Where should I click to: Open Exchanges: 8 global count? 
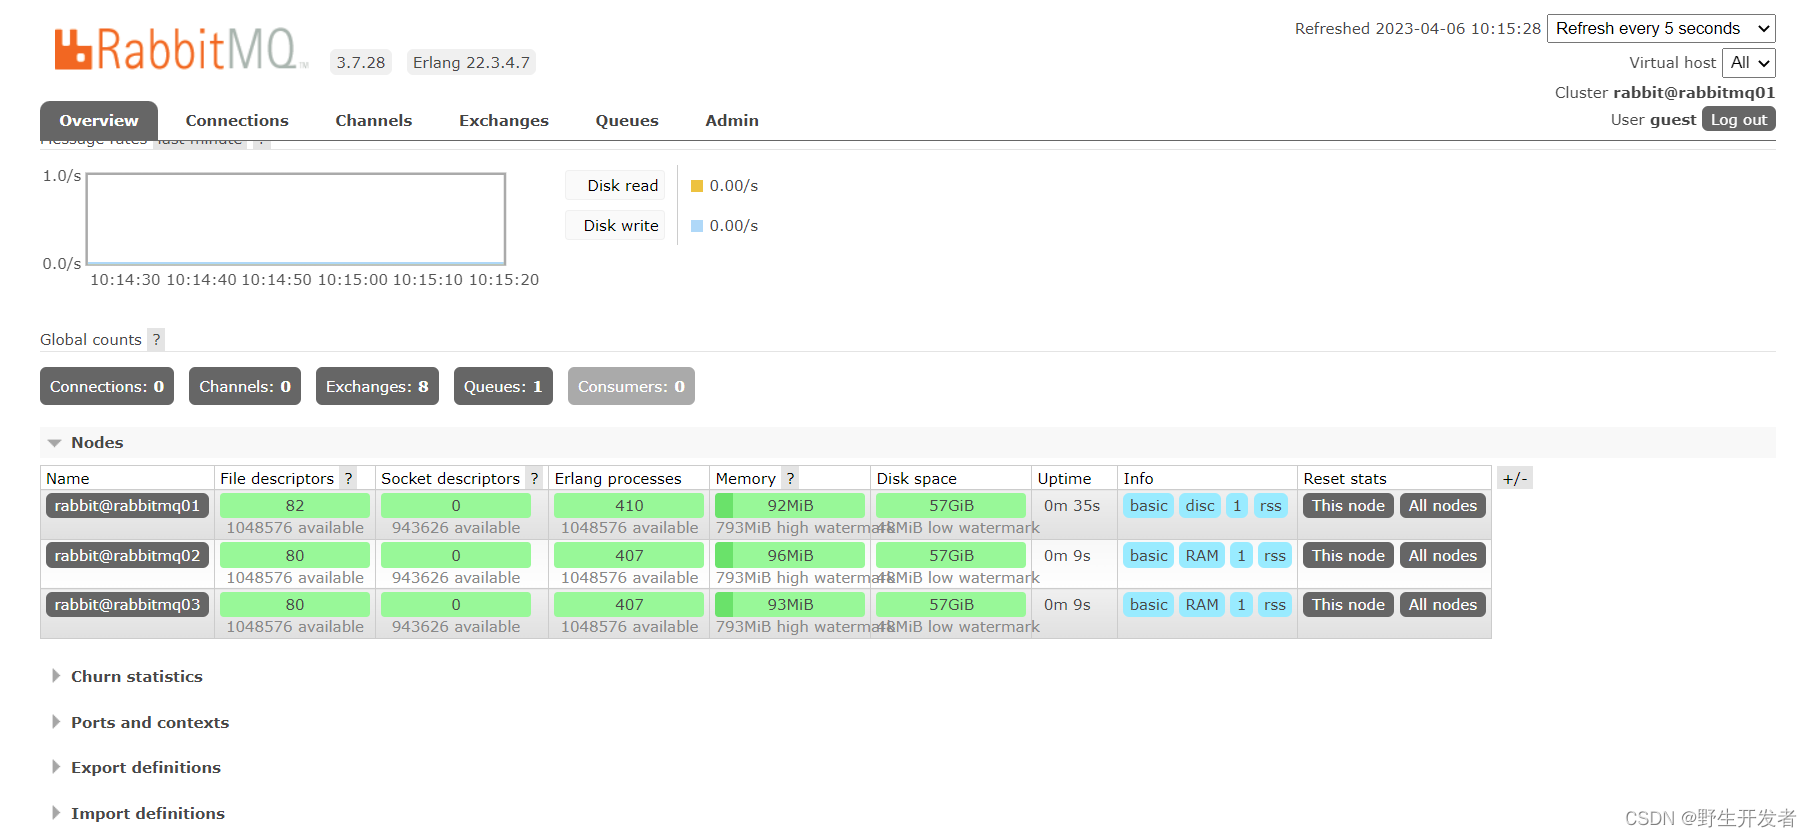(377, 387)
